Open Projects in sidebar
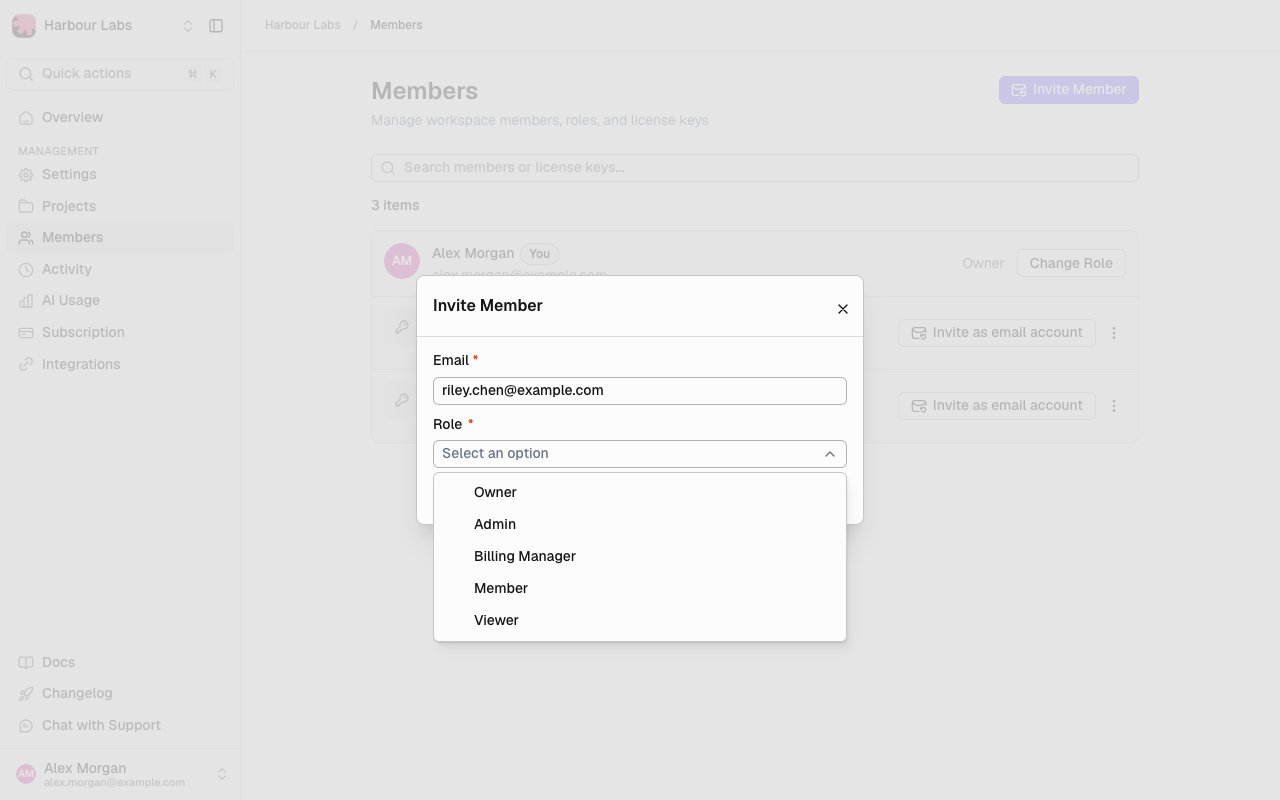Image resolution: width=1280 pixels, height=800 pixels. (120, 206)
